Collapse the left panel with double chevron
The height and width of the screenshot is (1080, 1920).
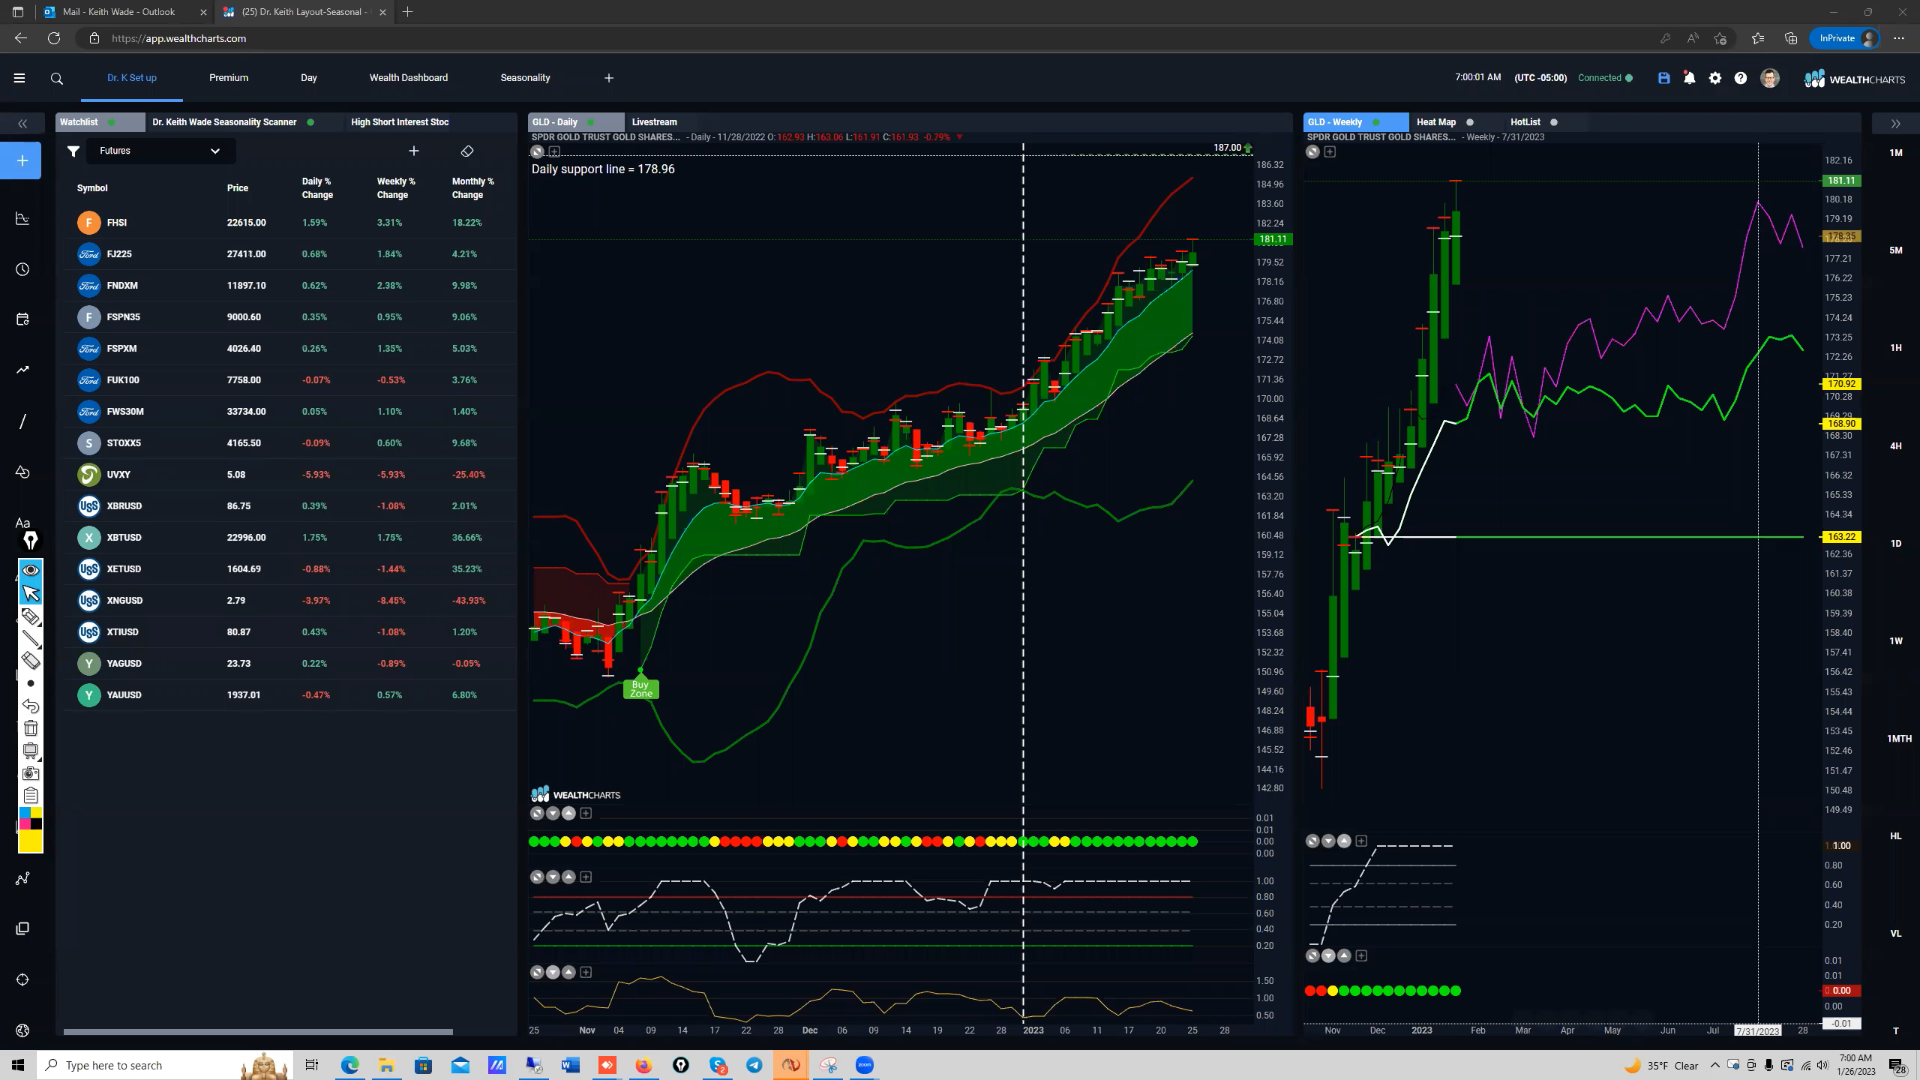[x=22, y=123]
